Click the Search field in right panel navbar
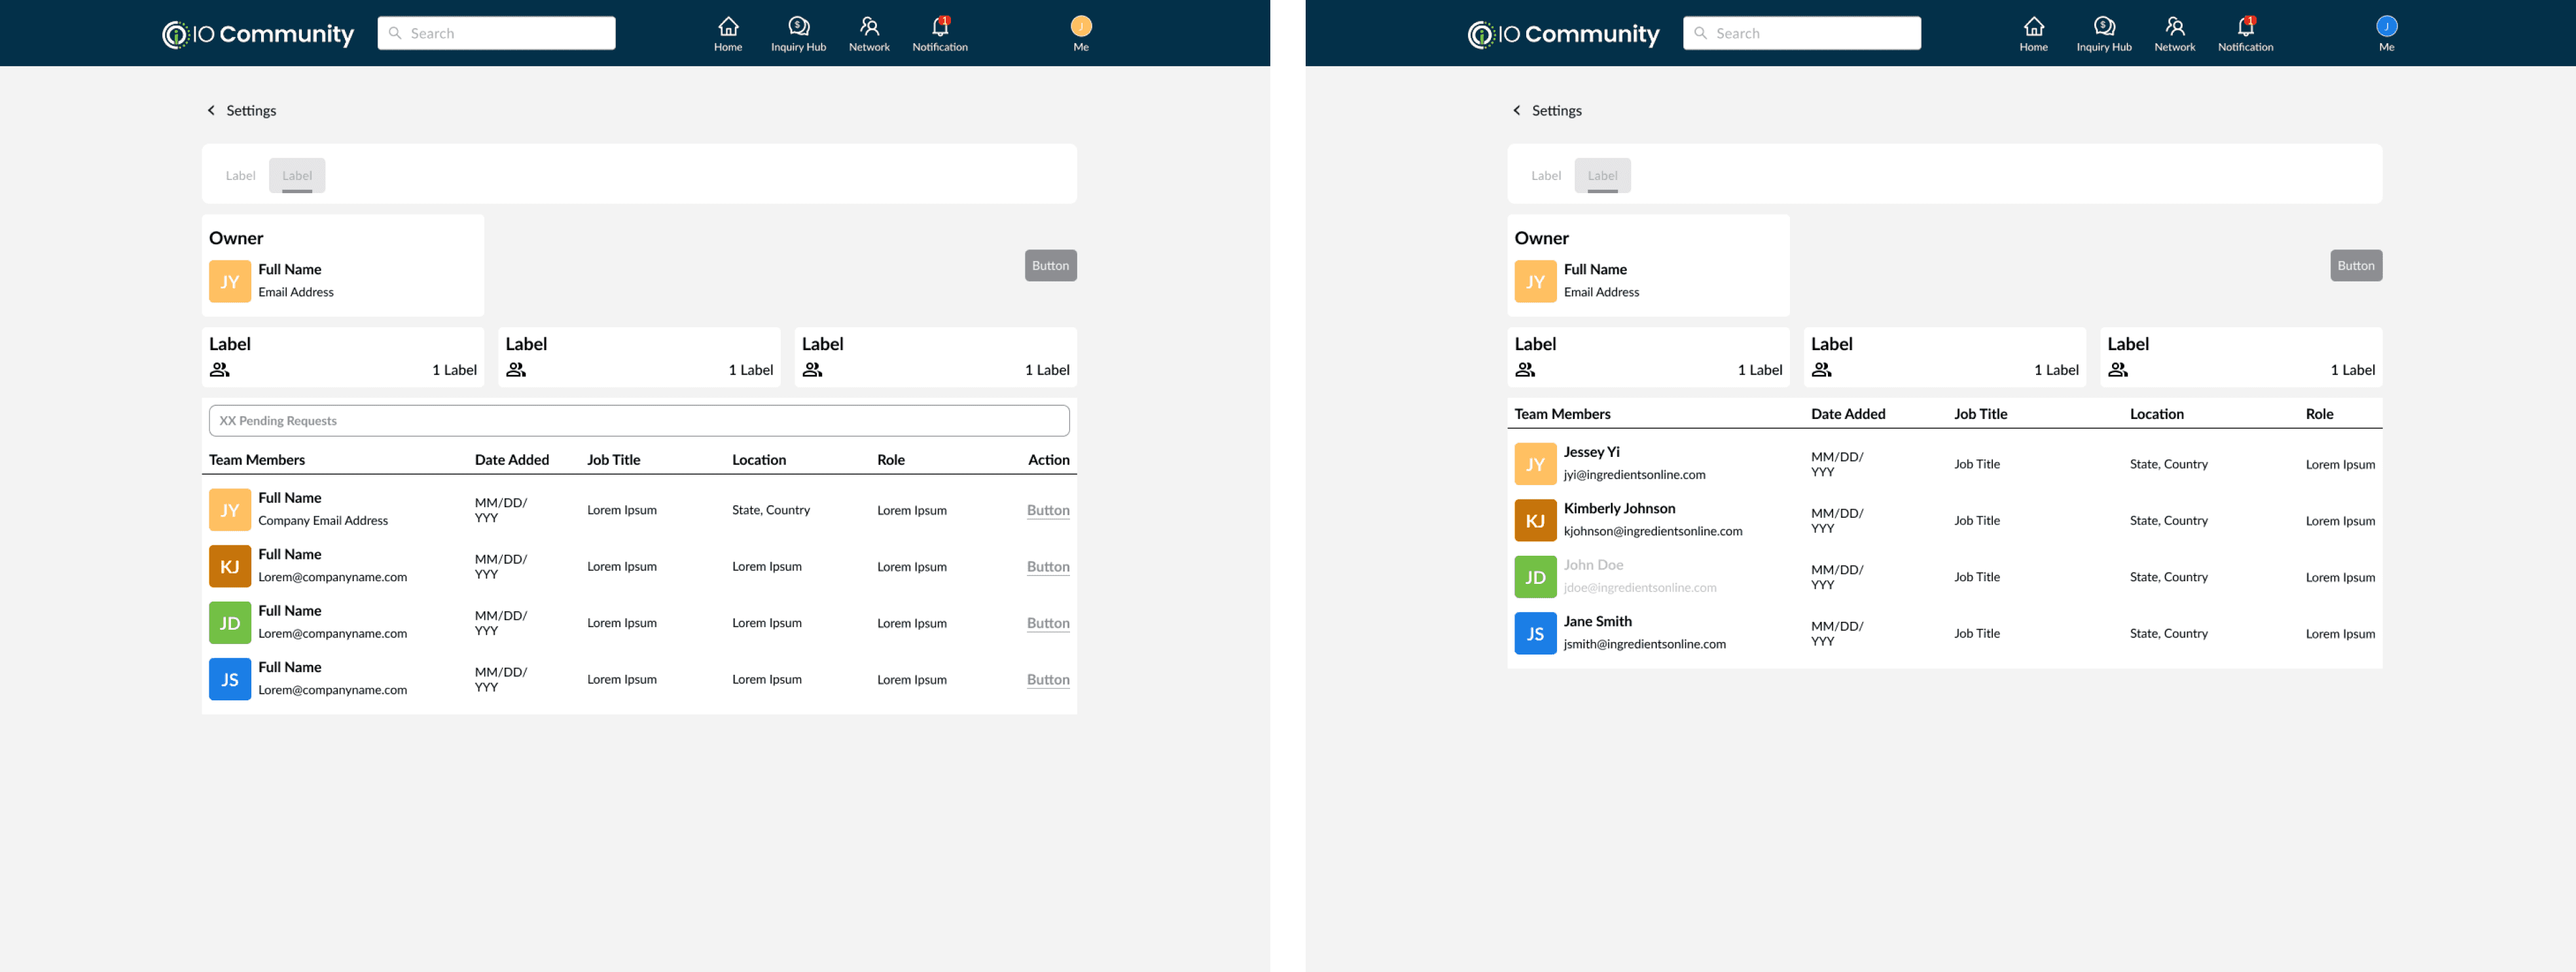This screenshot has width=2576, height=972. pyautogui.click(x=1801, y=33)
